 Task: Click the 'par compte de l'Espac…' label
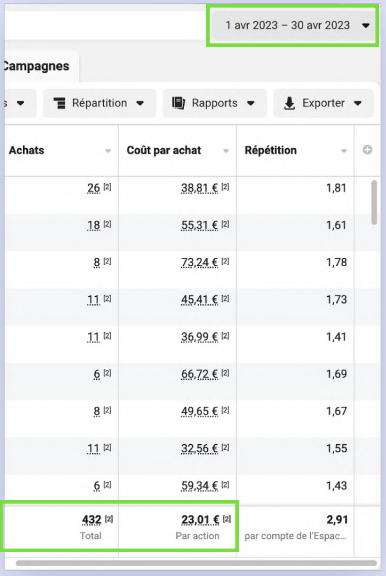[295, 536]
